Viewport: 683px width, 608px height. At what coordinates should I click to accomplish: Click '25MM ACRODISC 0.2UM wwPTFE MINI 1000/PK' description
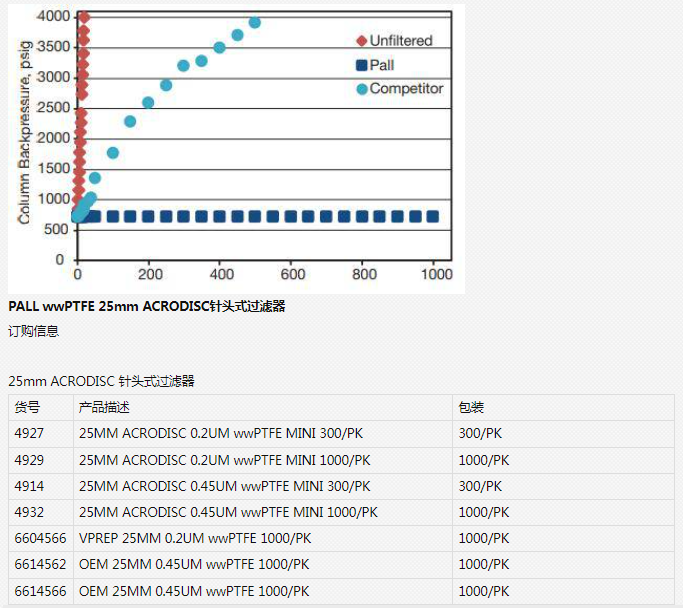point(225,460)
